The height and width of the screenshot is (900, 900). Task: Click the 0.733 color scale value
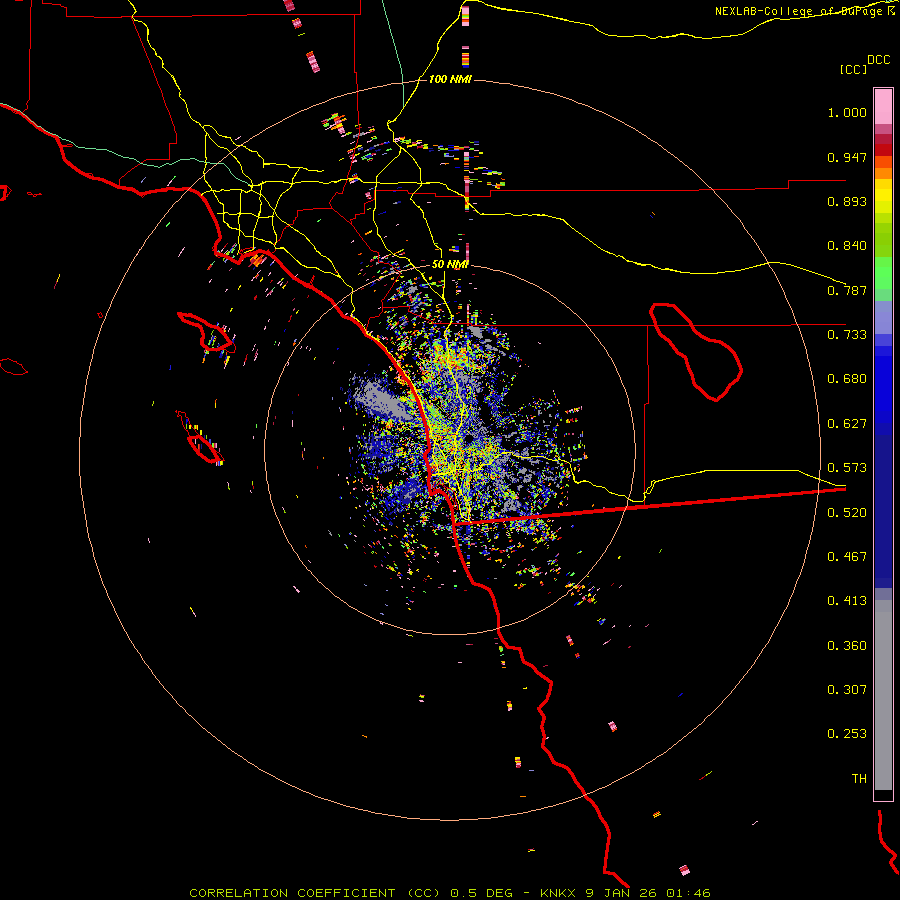(x=847, y=335)
